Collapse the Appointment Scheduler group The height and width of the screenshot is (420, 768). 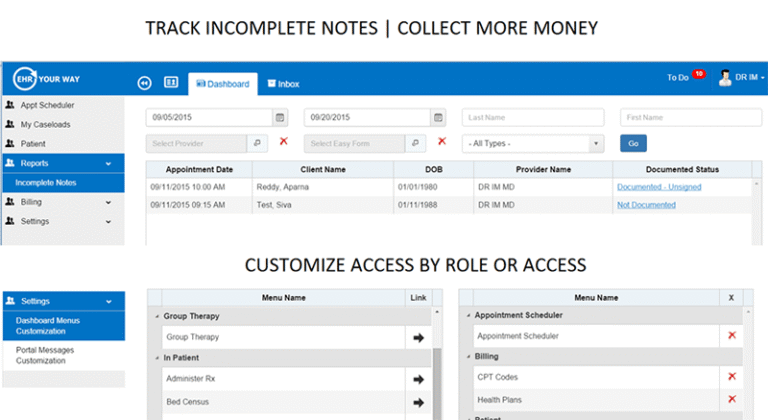pos(468,316)
